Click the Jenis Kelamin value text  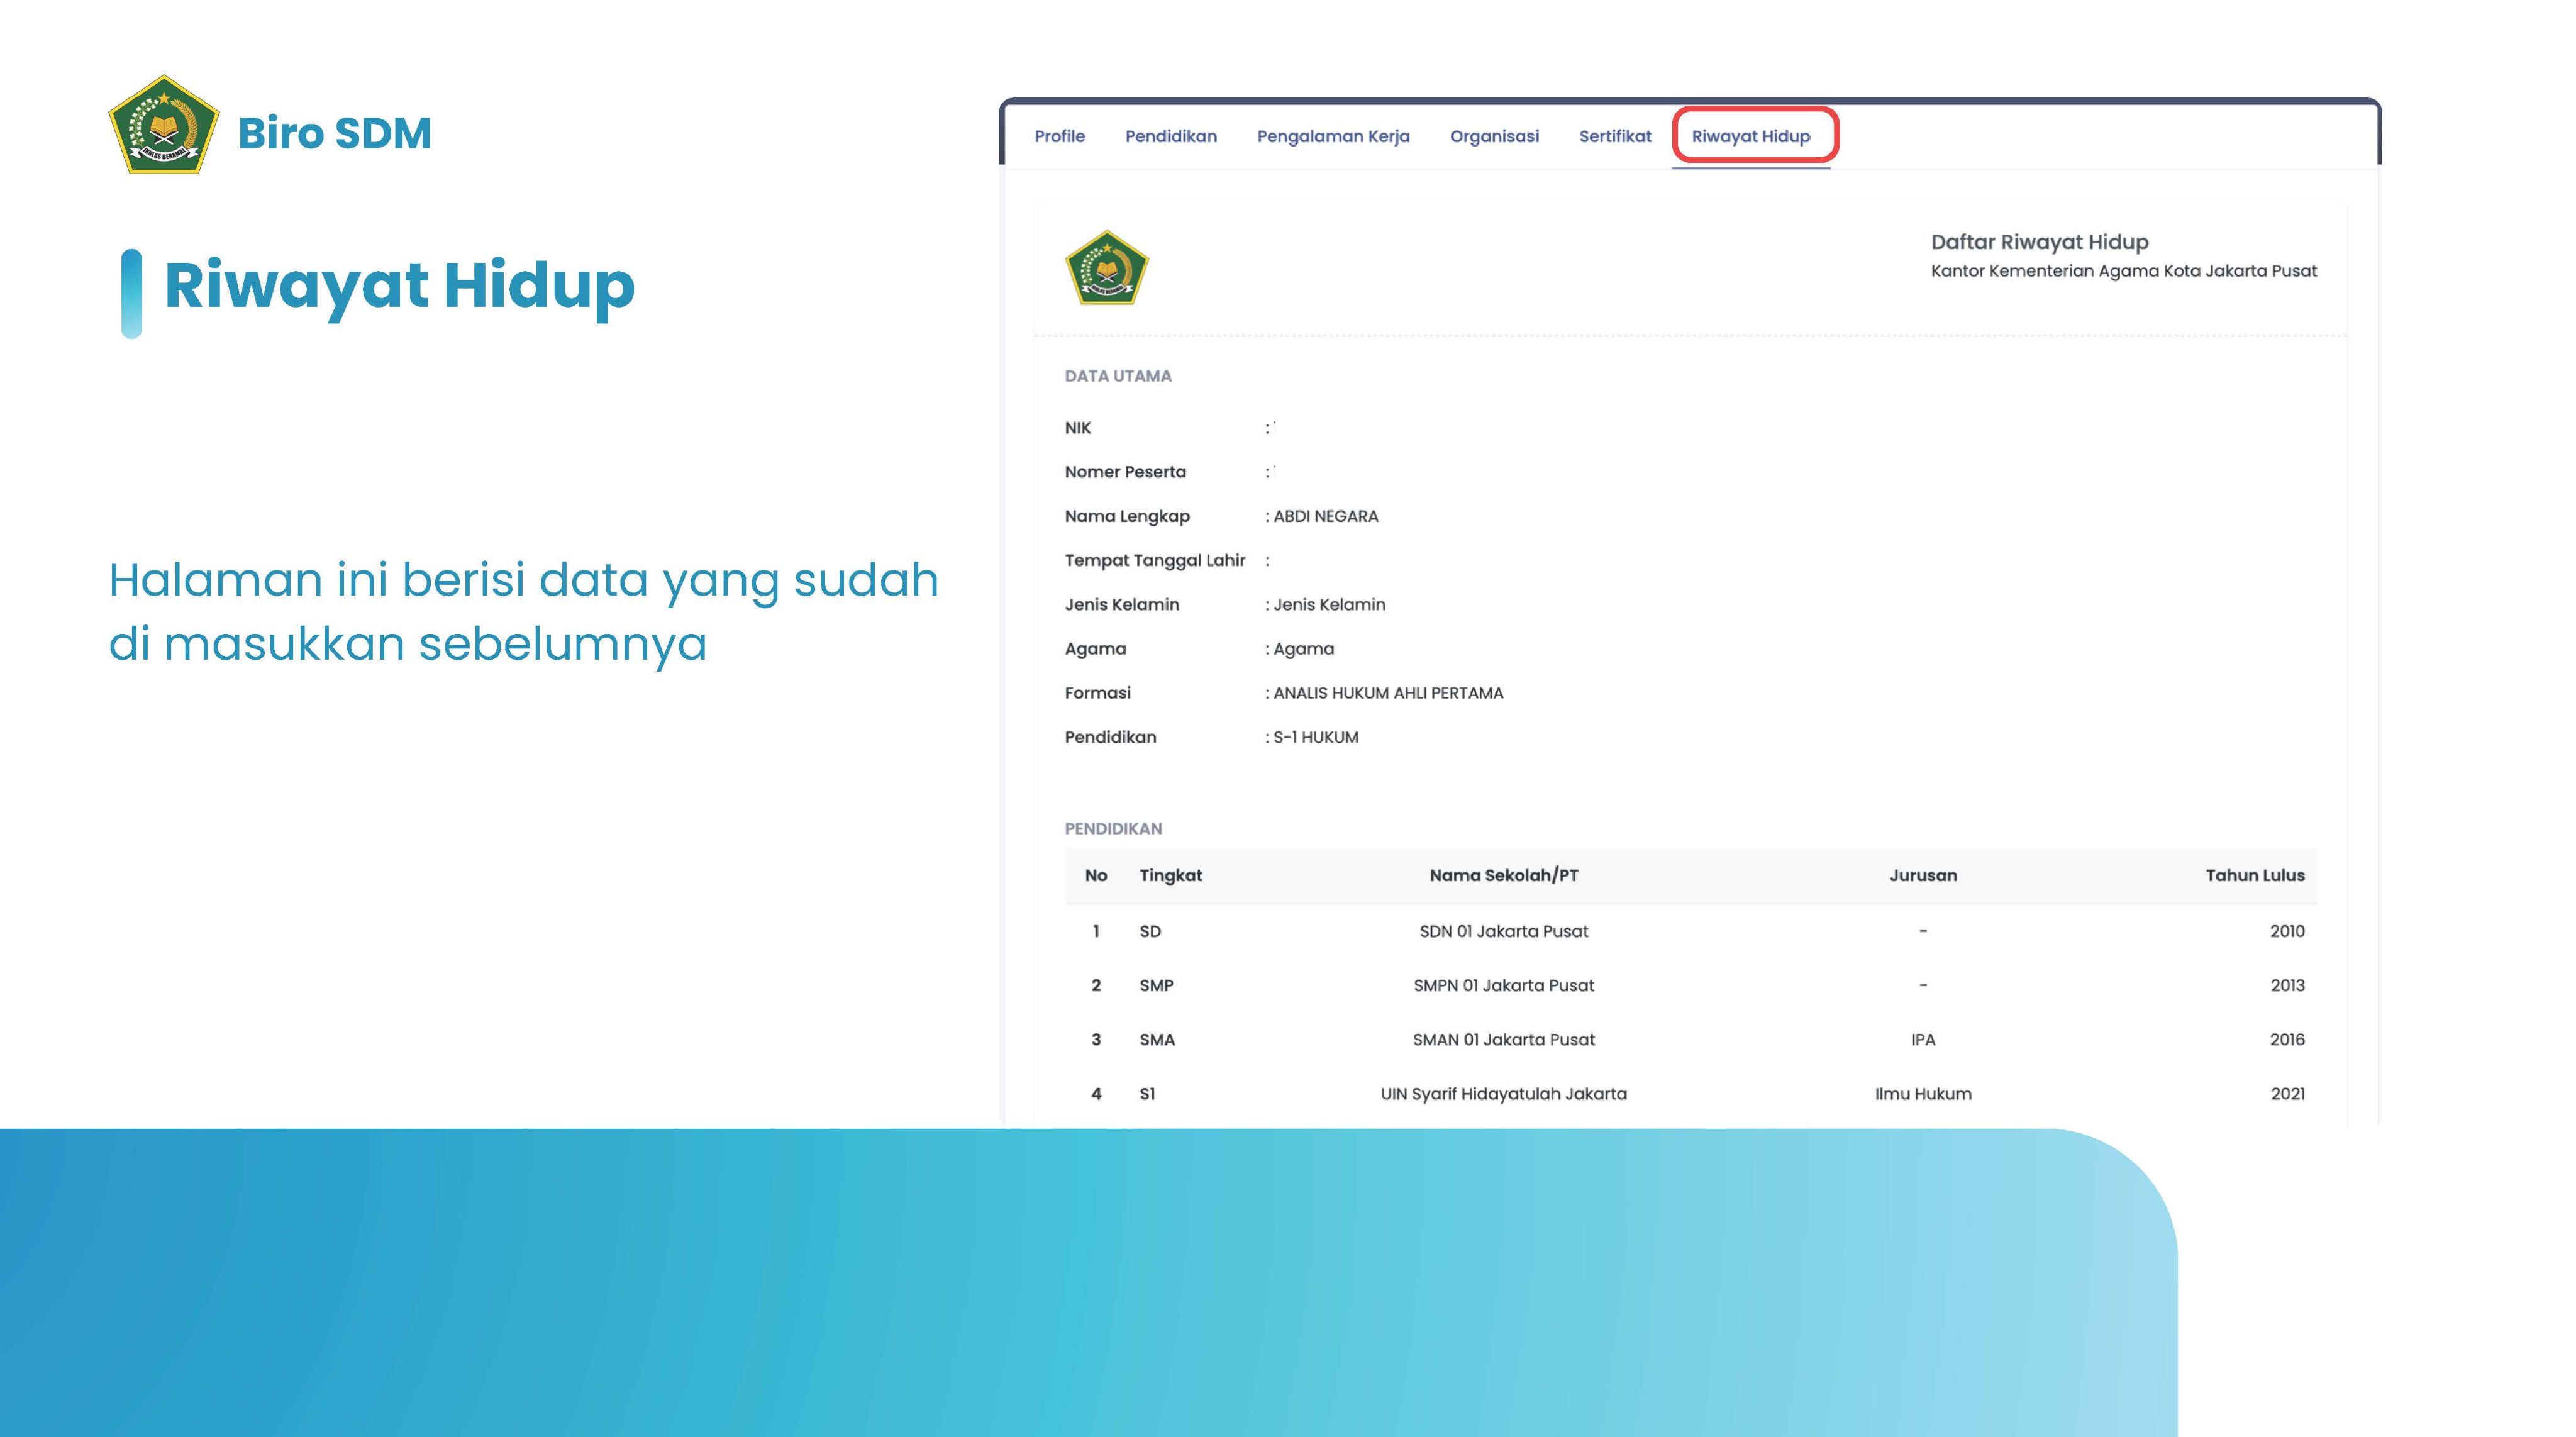click(1329, 605)
